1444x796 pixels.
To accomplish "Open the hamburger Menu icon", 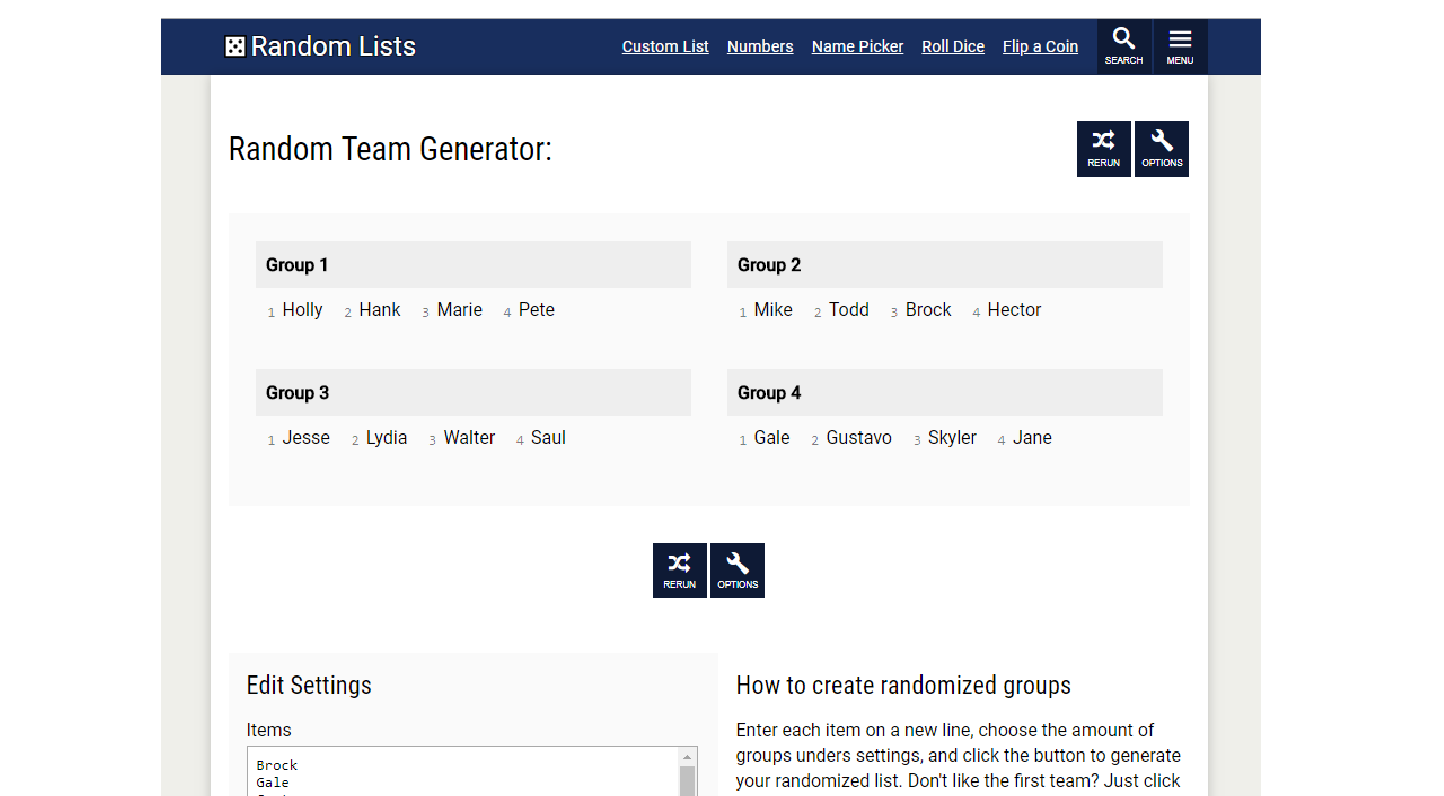I will click(1180, 46).
